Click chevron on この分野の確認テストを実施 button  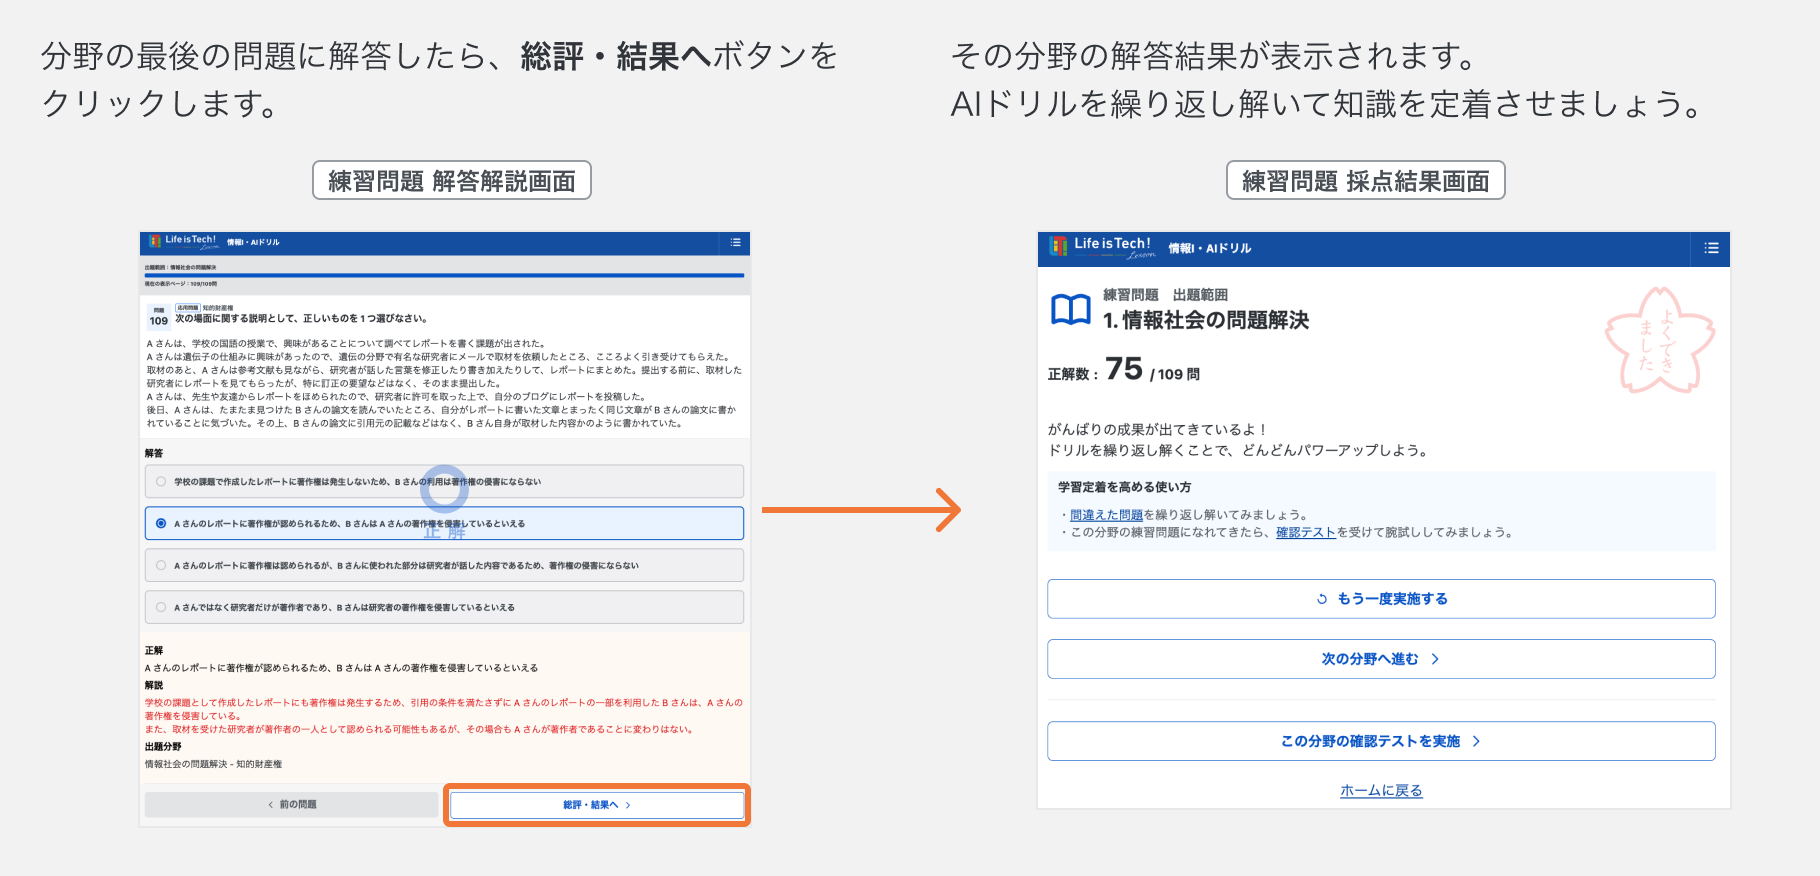1476,741
